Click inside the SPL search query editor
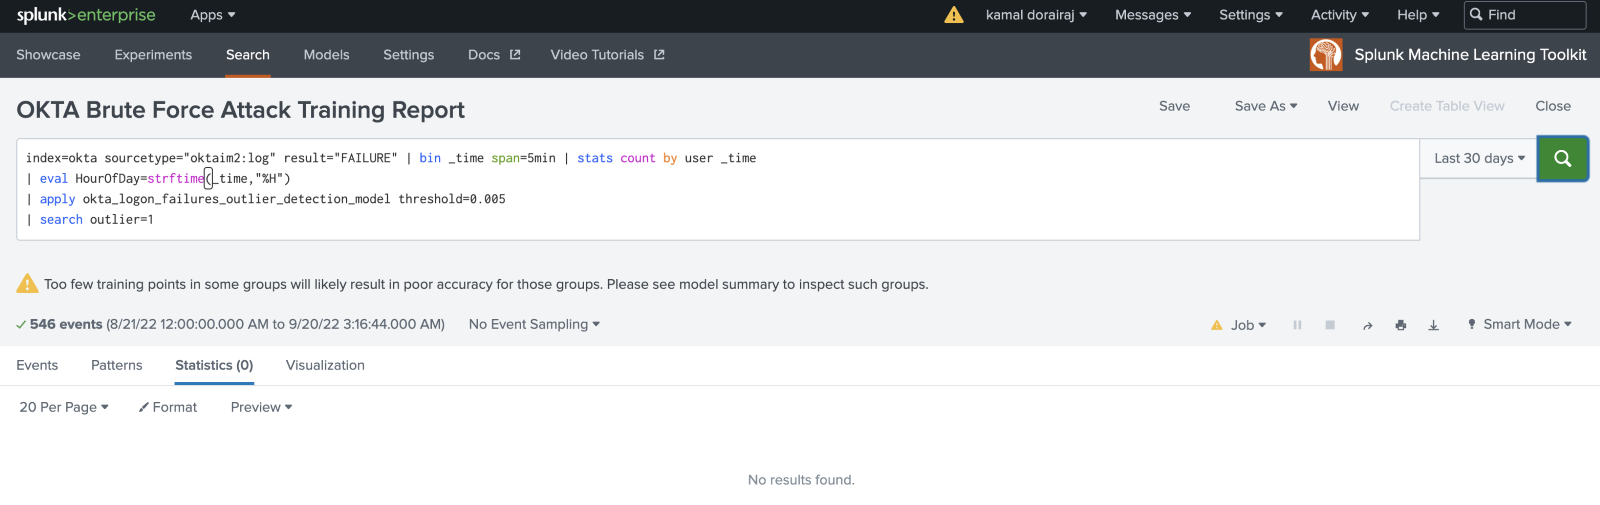Screen dimensions: 1600x505 [x=718, y=189]
